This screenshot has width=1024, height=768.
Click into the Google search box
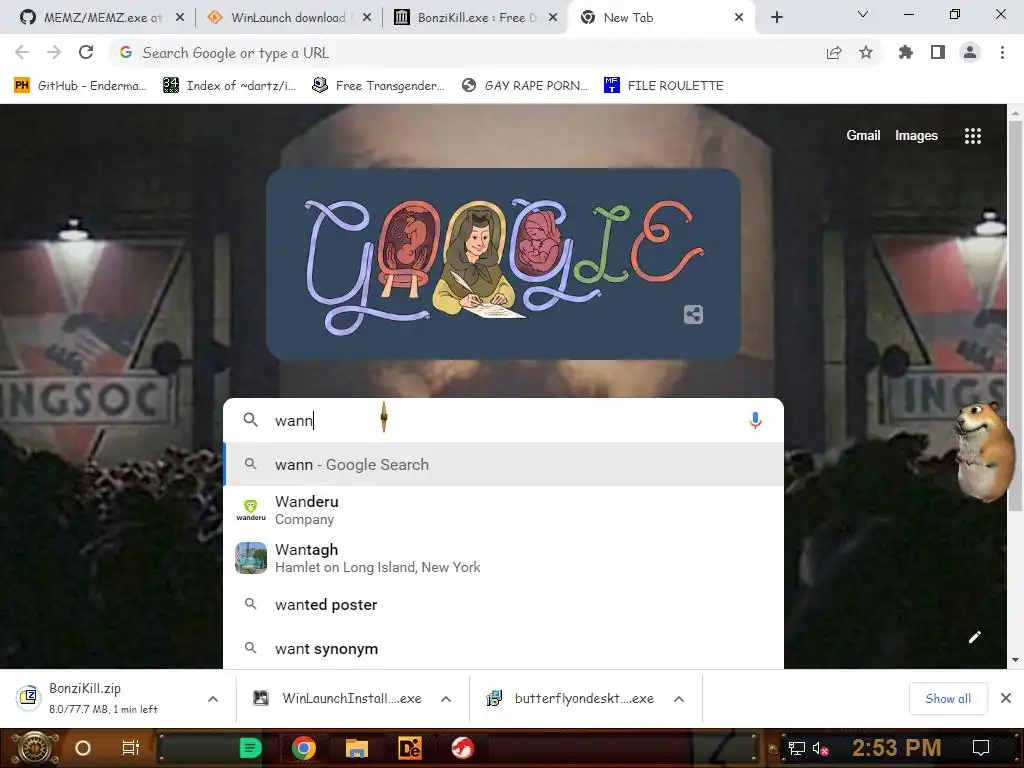coord(503,420)
